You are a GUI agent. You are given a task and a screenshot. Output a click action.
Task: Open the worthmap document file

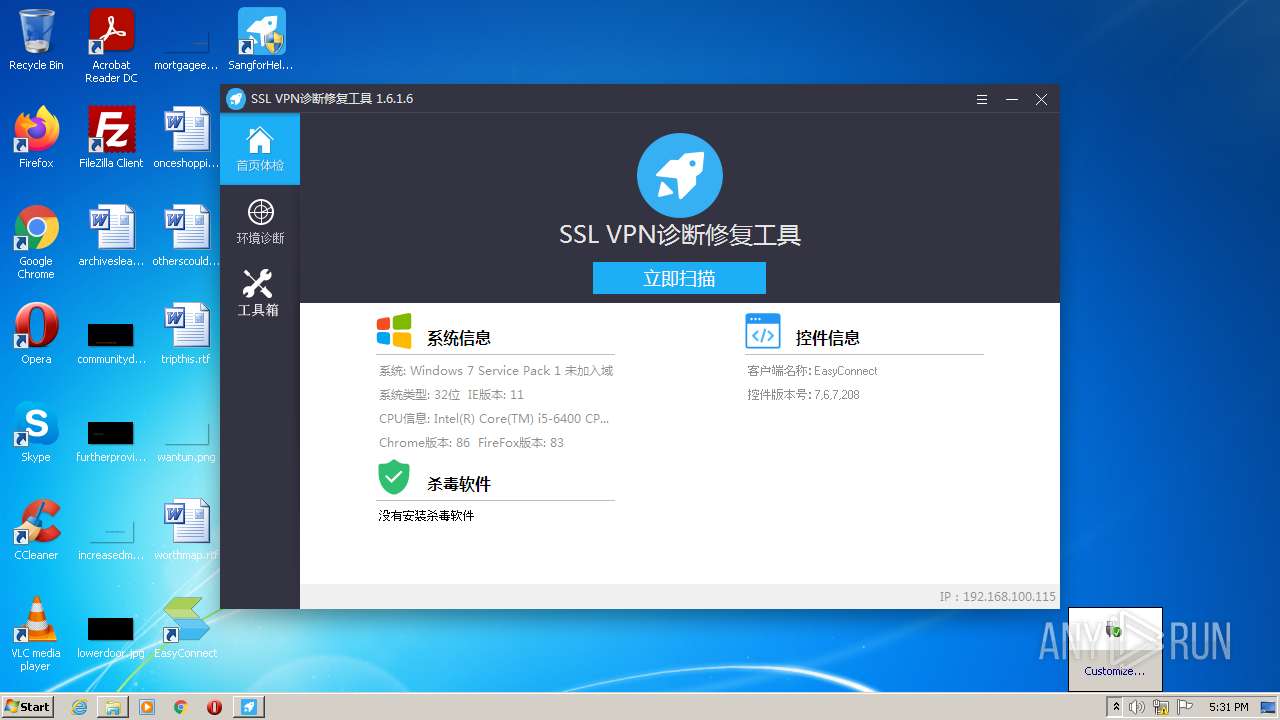point(186,529)
